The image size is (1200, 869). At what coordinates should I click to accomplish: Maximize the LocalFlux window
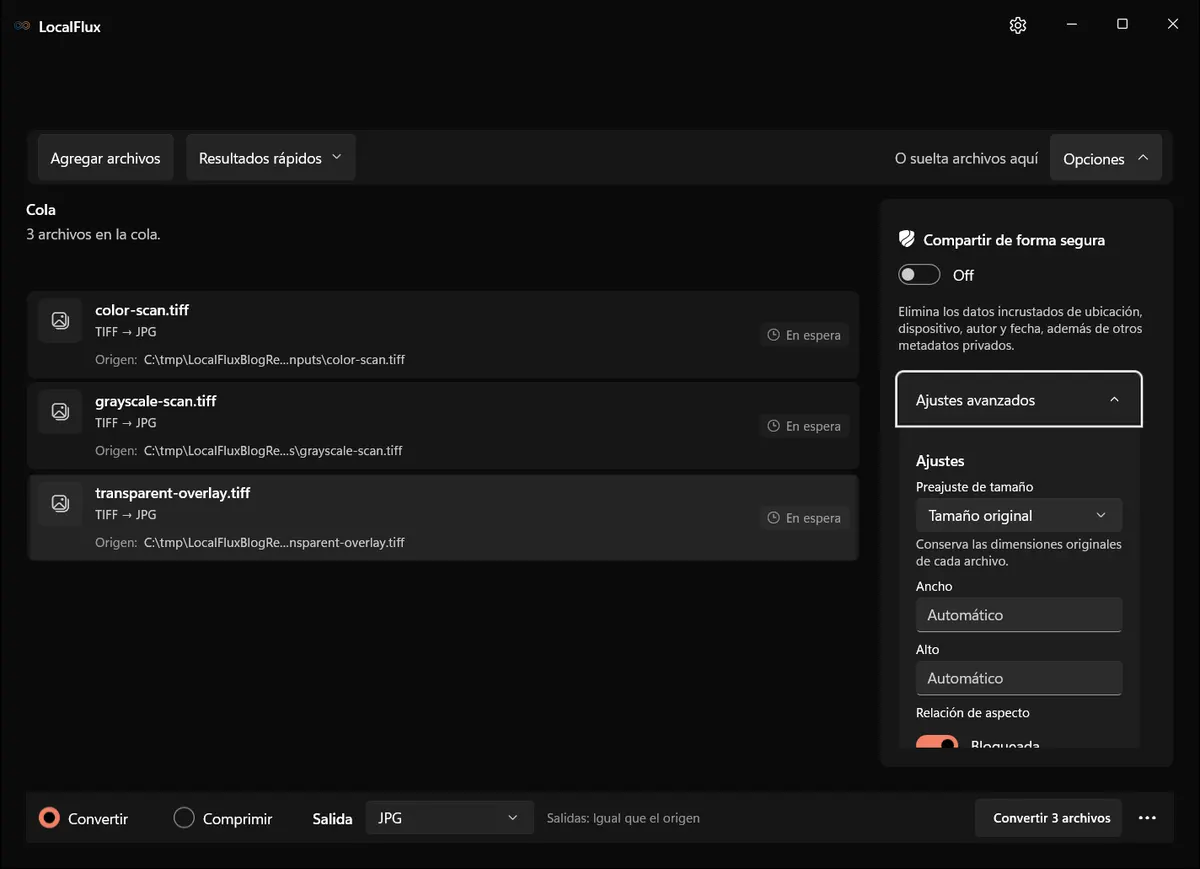pyautogui.click(x=1122, y=25)
